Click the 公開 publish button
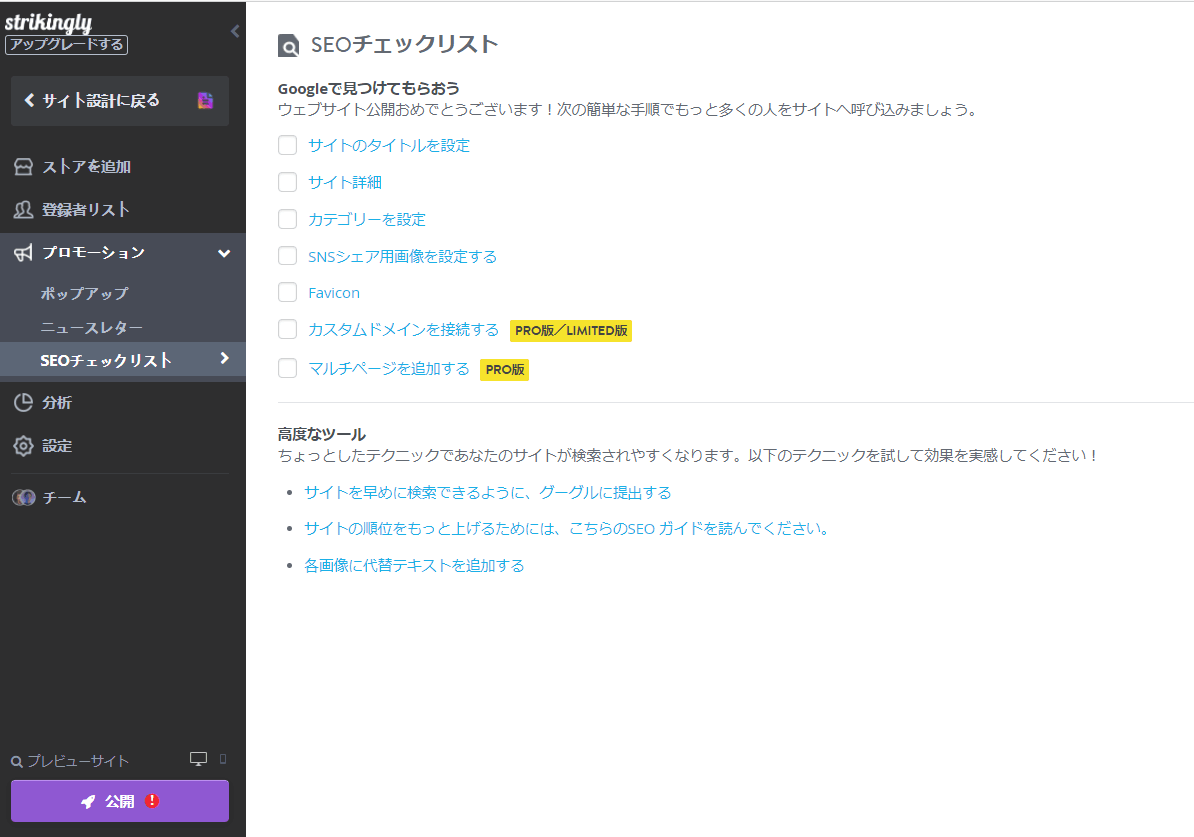Viewport: 1194px width, 837px height. point(119,800)
